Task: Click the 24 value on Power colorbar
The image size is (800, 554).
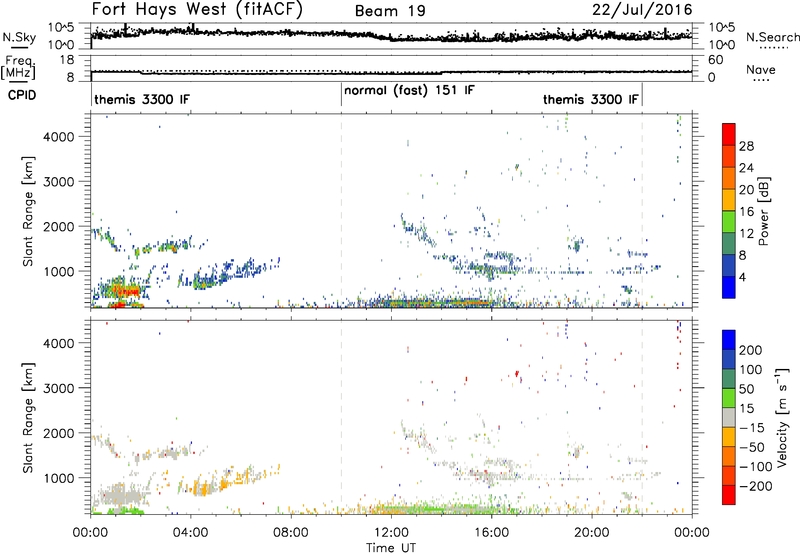Action: pyautogui.click(x=746, y=168)
